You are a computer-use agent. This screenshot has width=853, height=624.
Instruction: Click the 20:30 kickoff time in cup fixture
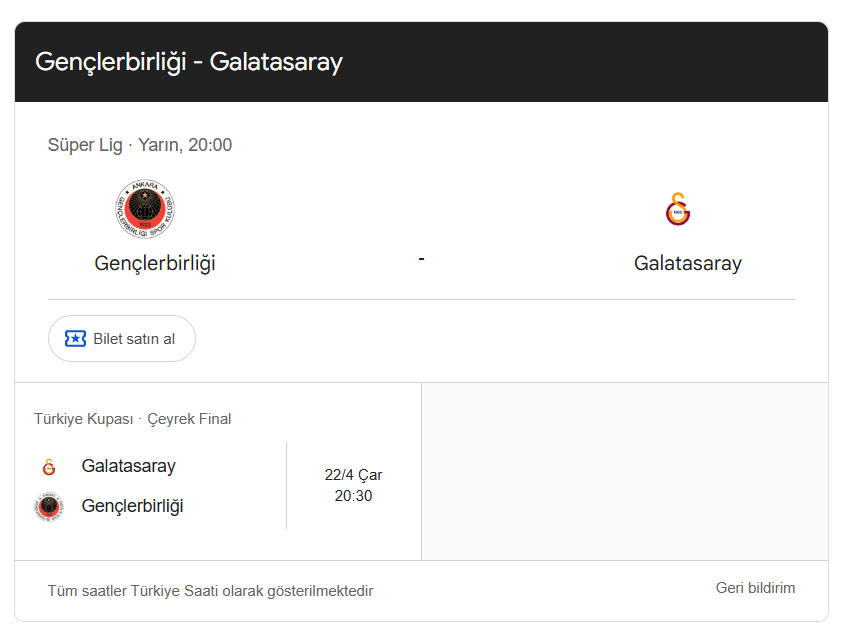[x=353, y=496]
